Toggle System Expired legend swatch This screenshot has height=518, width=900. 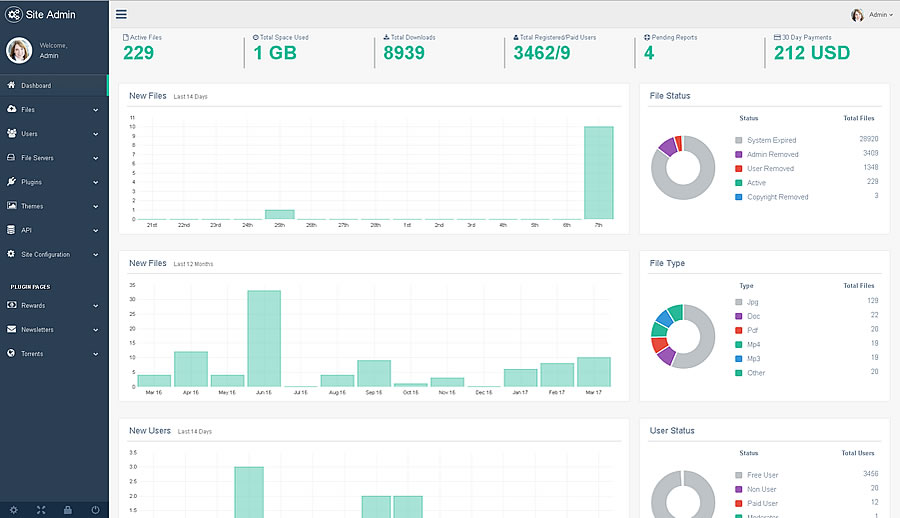coord(739,140)
